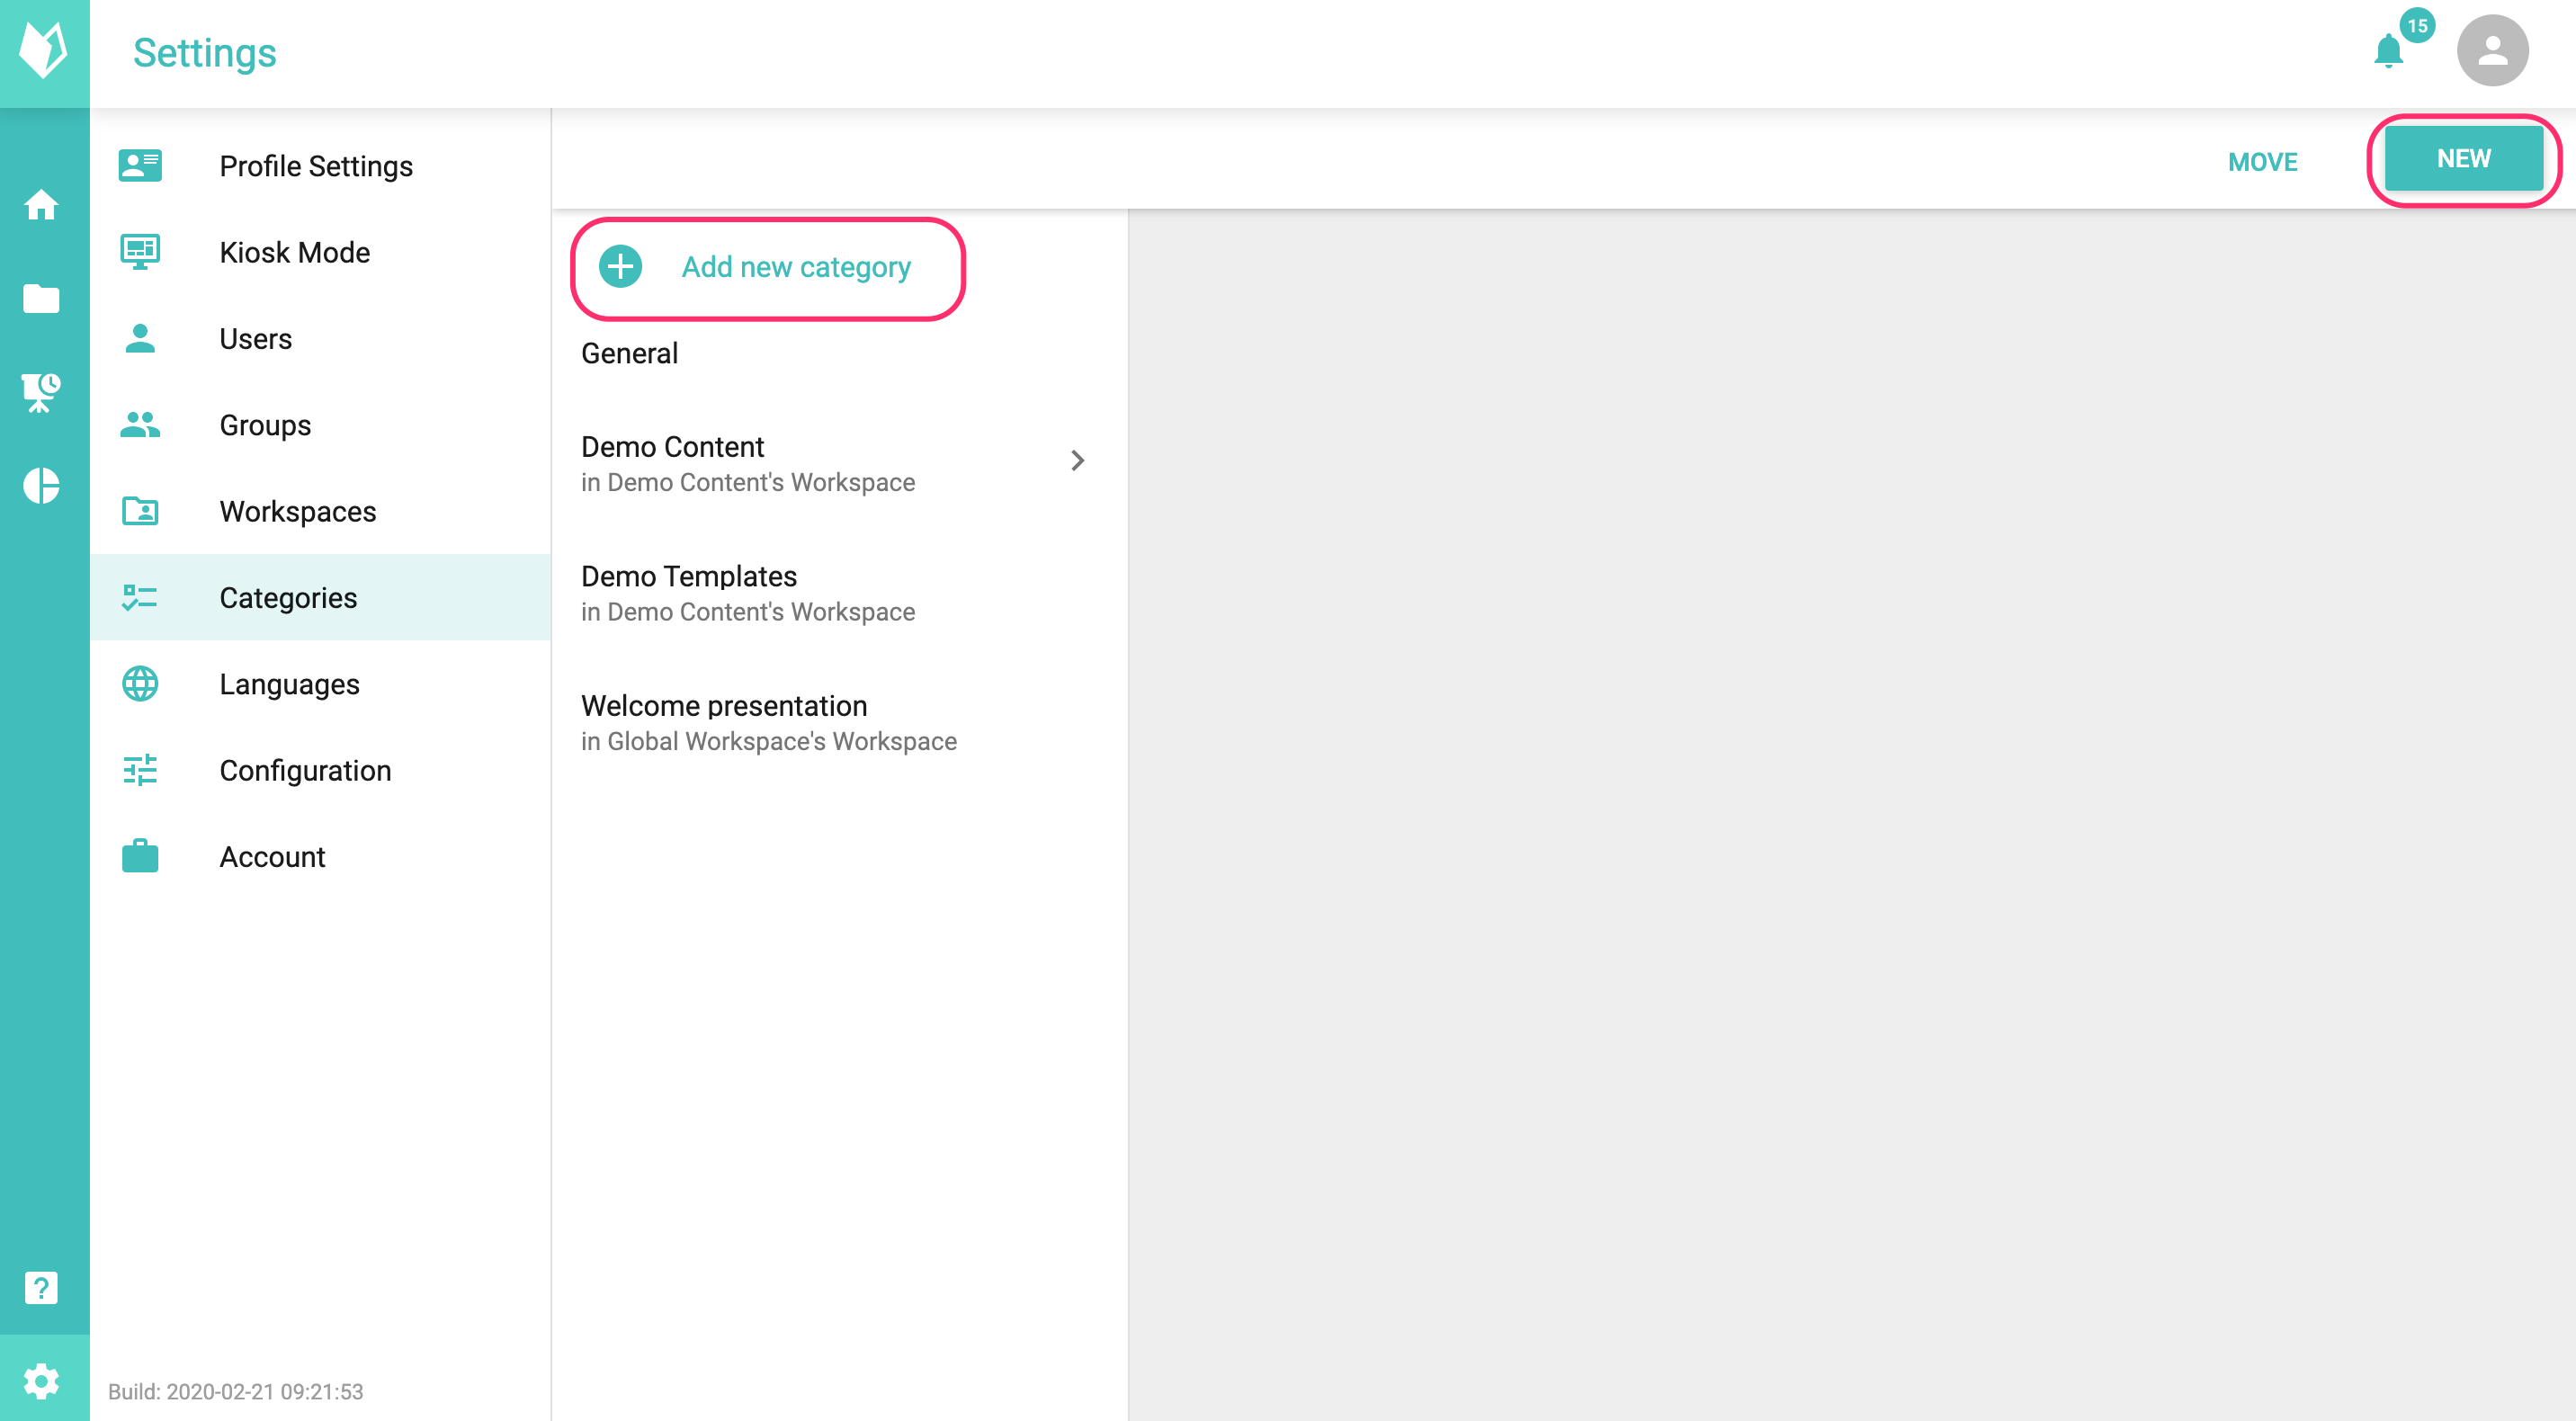Click the Languages globe icon

coord(140,684)
